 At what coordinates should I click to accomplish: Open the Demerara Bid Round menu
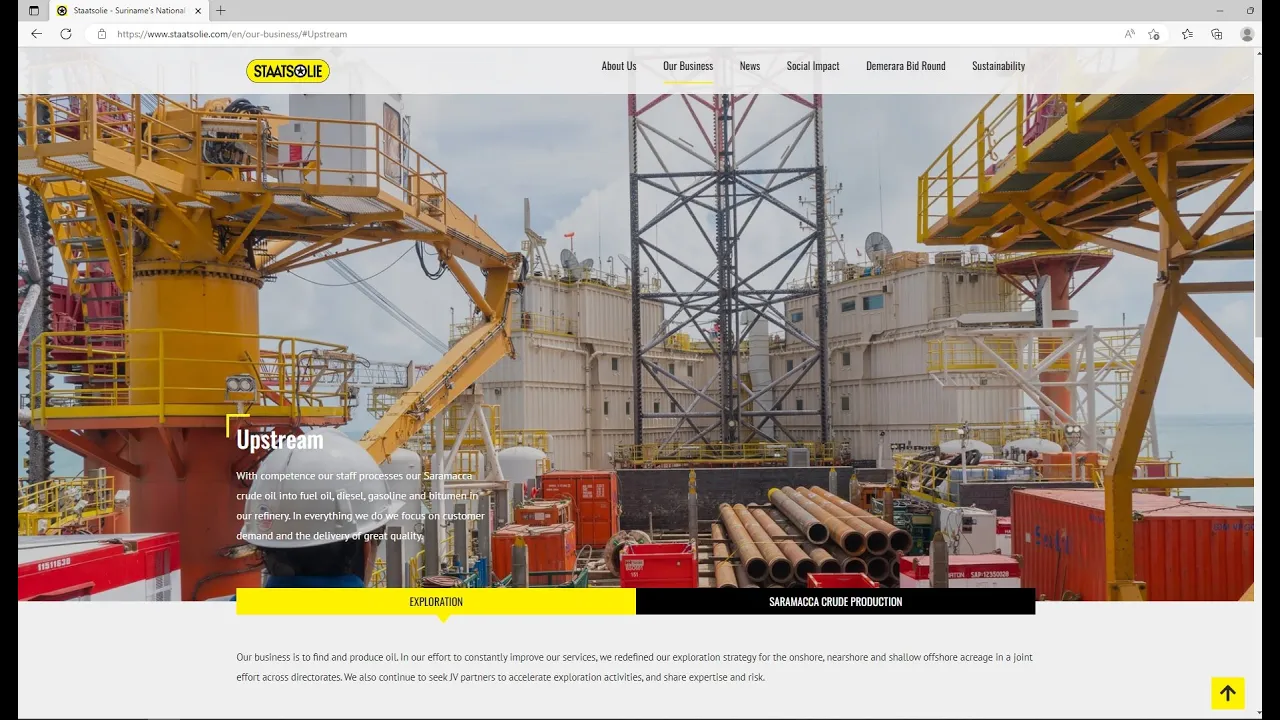[906, 66]
